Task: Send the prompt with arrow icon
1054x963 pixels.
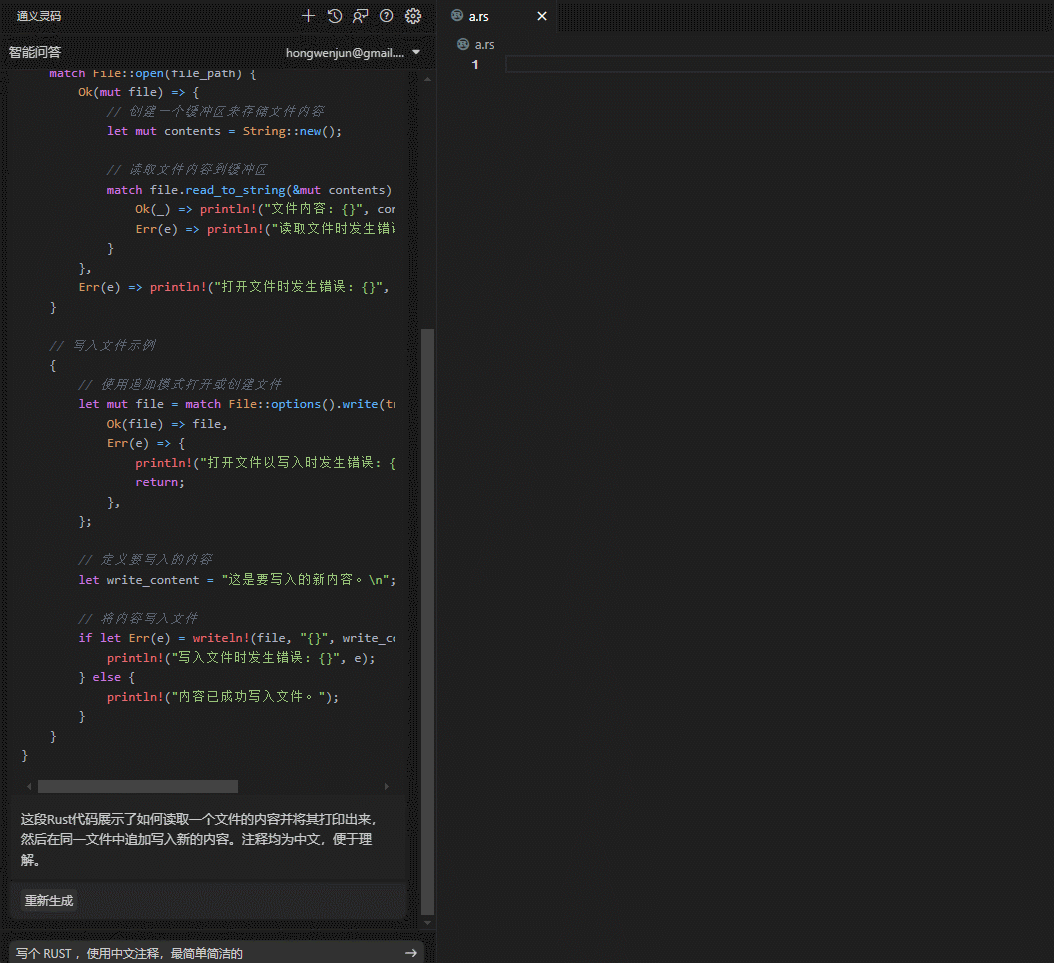Action: coord(410,953)
